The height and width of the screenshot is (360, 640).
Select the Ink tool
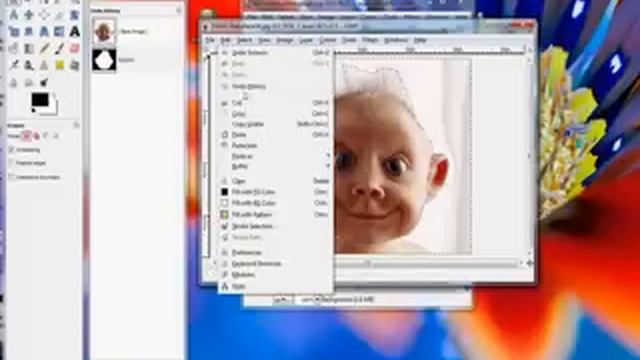point(29,65)
